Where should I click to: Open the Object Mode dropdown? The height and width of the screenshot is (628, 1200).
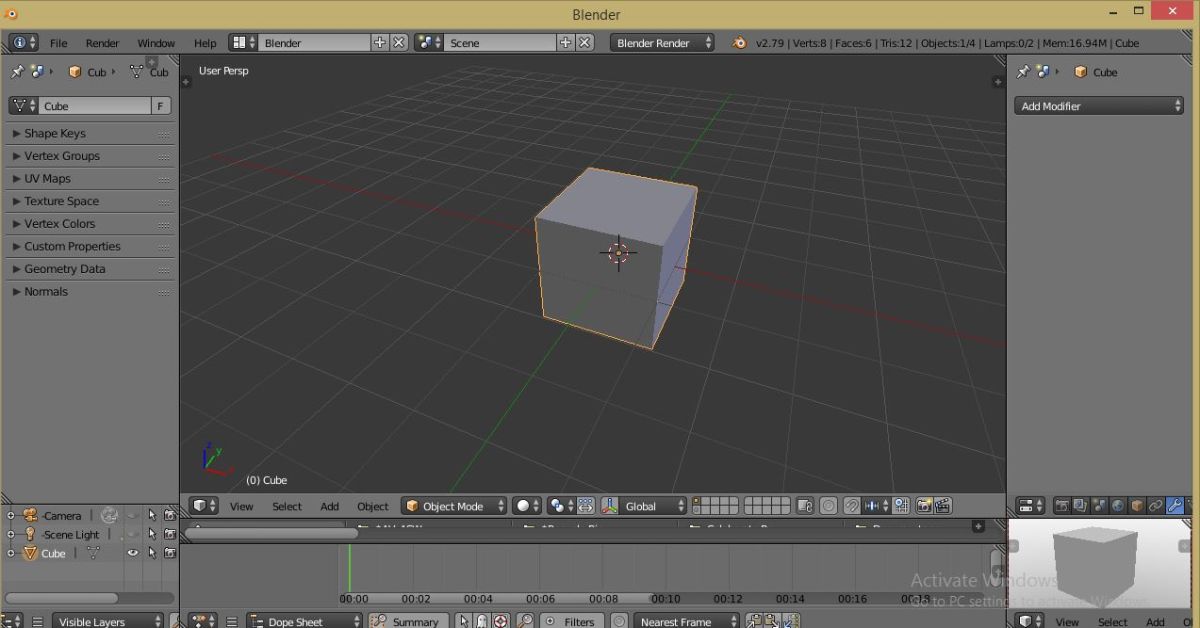point(453,506)
